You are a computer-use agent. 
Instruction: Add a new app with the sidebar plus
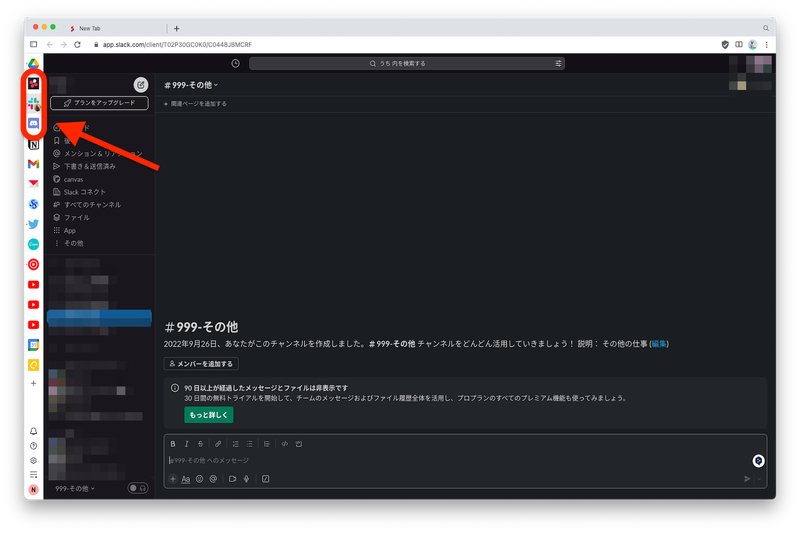(x=33, y=383)
